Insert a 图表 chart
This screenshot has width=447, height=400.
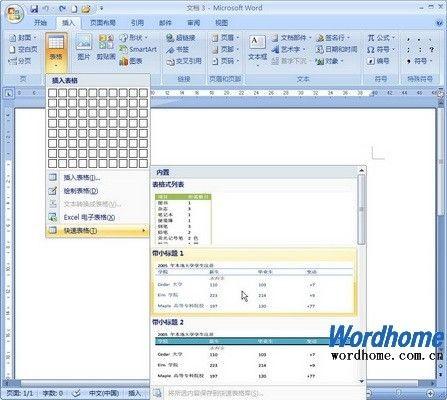[x=131, y=61]
